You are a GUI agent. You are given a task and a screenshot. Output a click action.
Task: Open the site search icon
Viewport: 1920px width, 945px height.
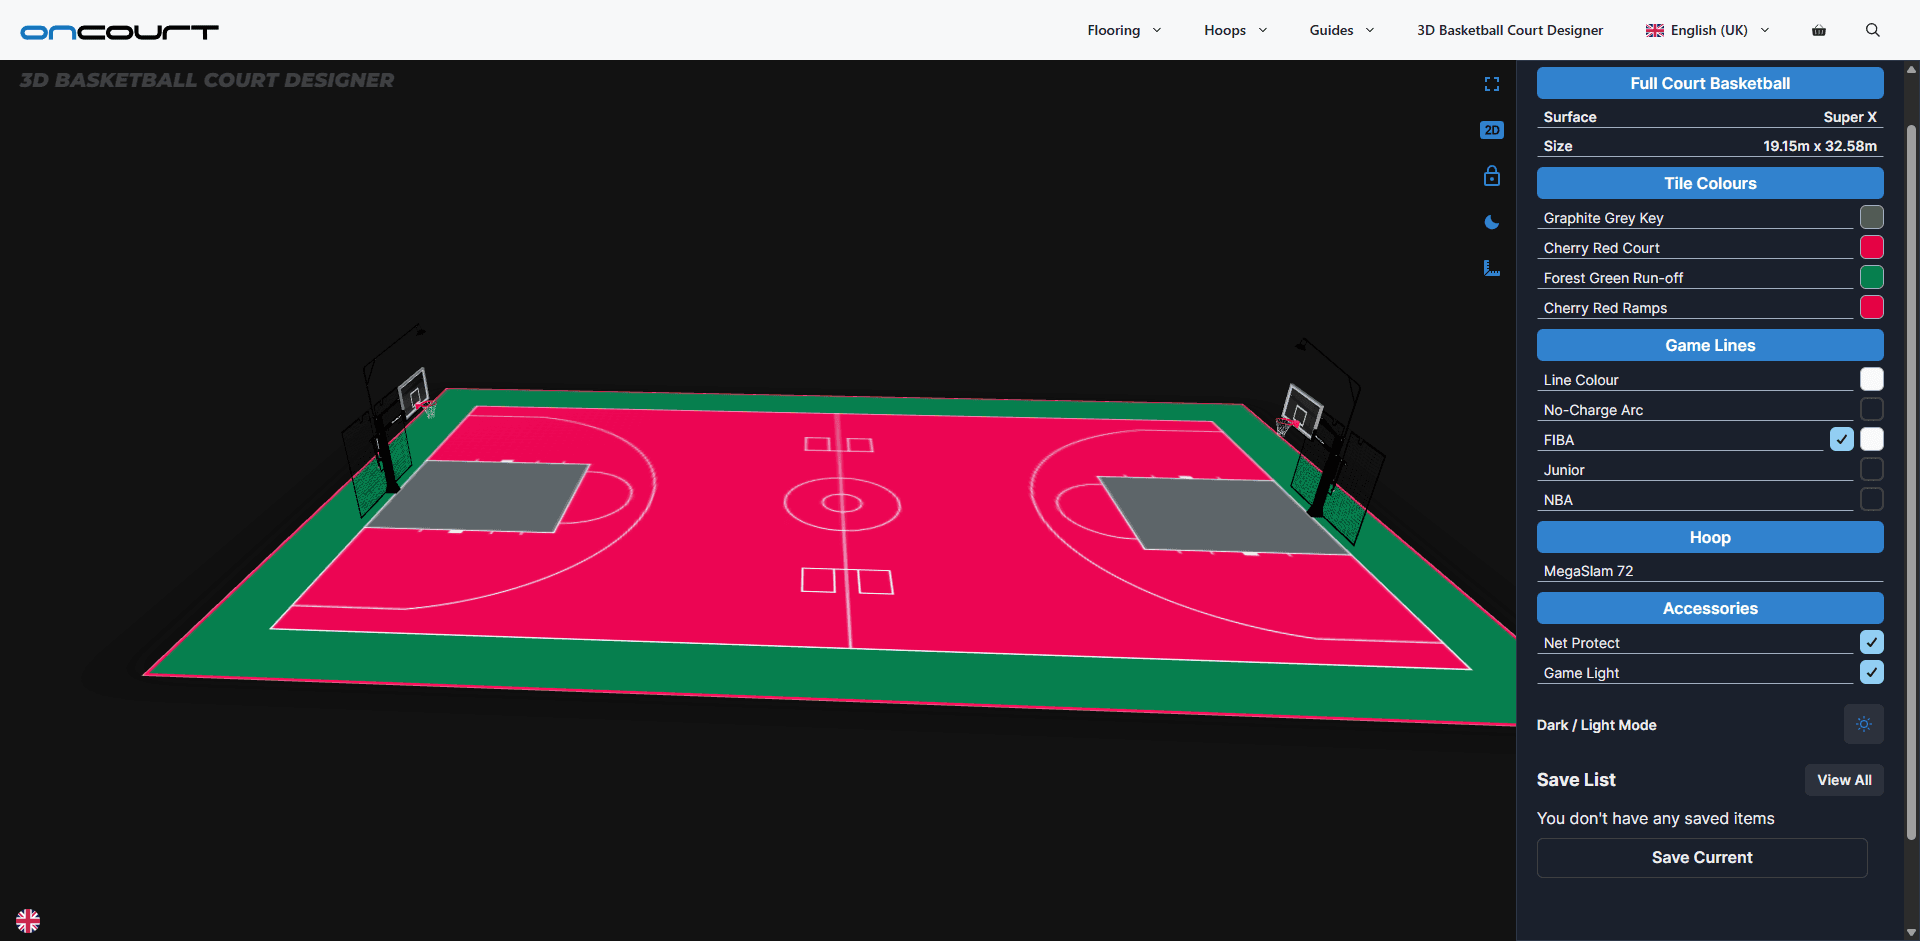(x=1872, y=30)
